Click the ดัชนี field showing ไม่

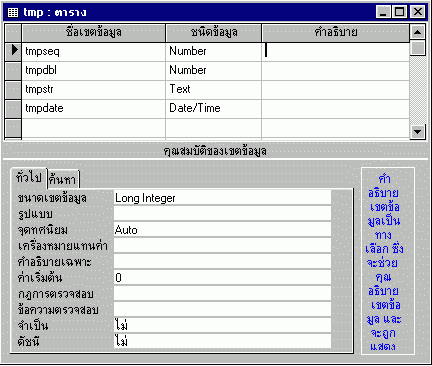222,342
